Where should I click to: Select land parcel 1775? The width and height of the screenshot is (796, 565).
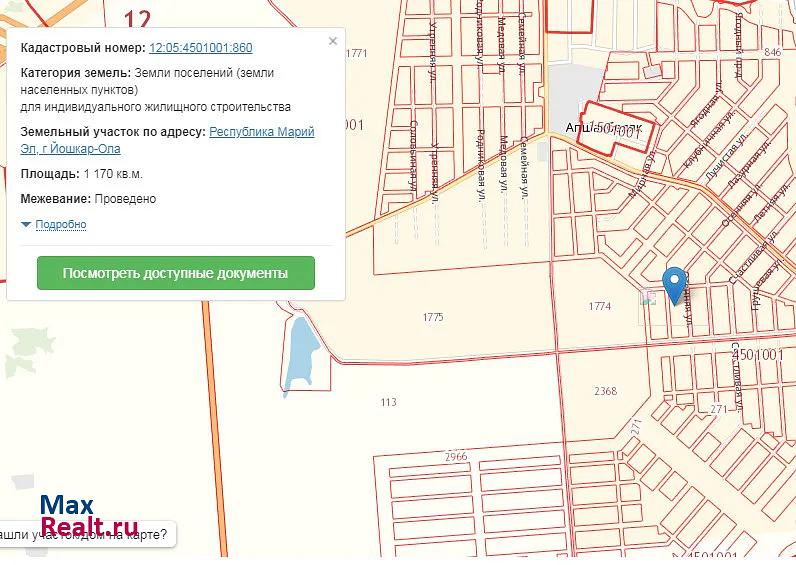point(433,317)
